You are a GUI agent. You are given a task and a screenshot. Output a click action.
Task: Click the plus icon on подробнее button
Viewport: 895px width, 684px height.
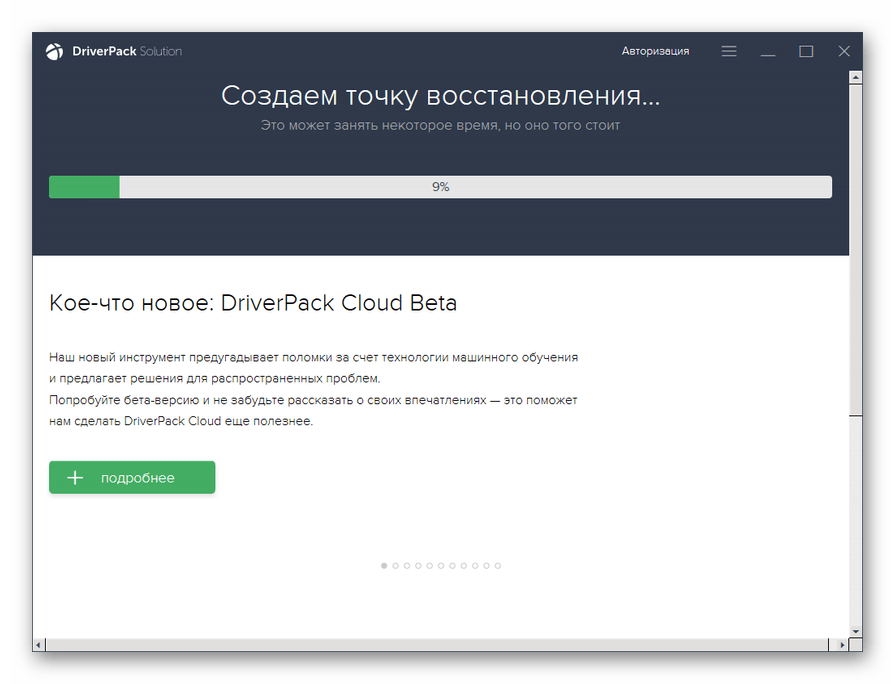coord(75,478)
